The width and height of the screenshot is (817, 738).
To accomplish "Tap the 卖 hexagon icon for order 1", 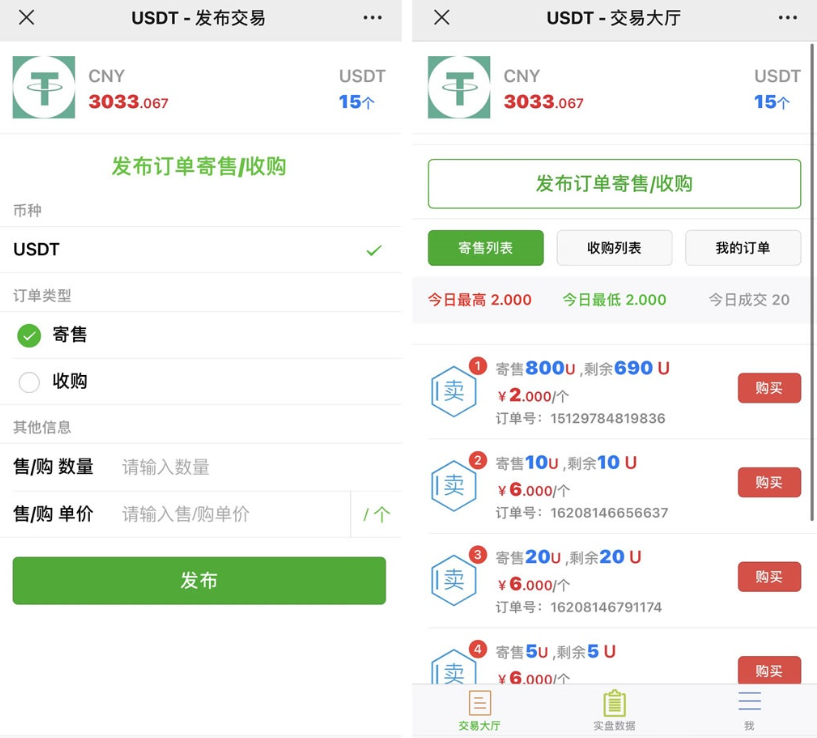I will [454, 391].
